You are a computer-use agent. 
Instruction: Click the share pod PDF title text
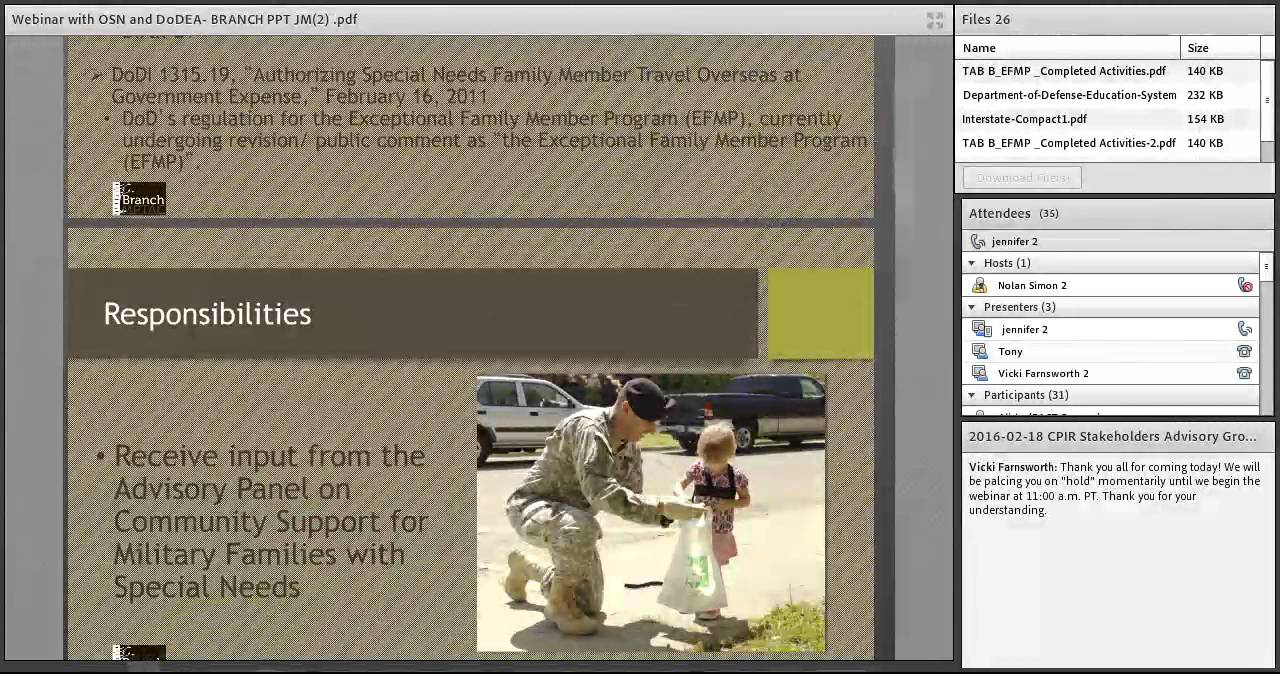184,19
